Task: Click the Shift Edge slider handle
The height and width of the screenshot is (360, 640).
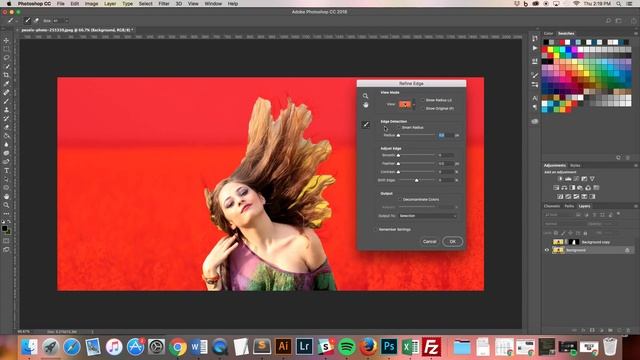Action: 416,180
